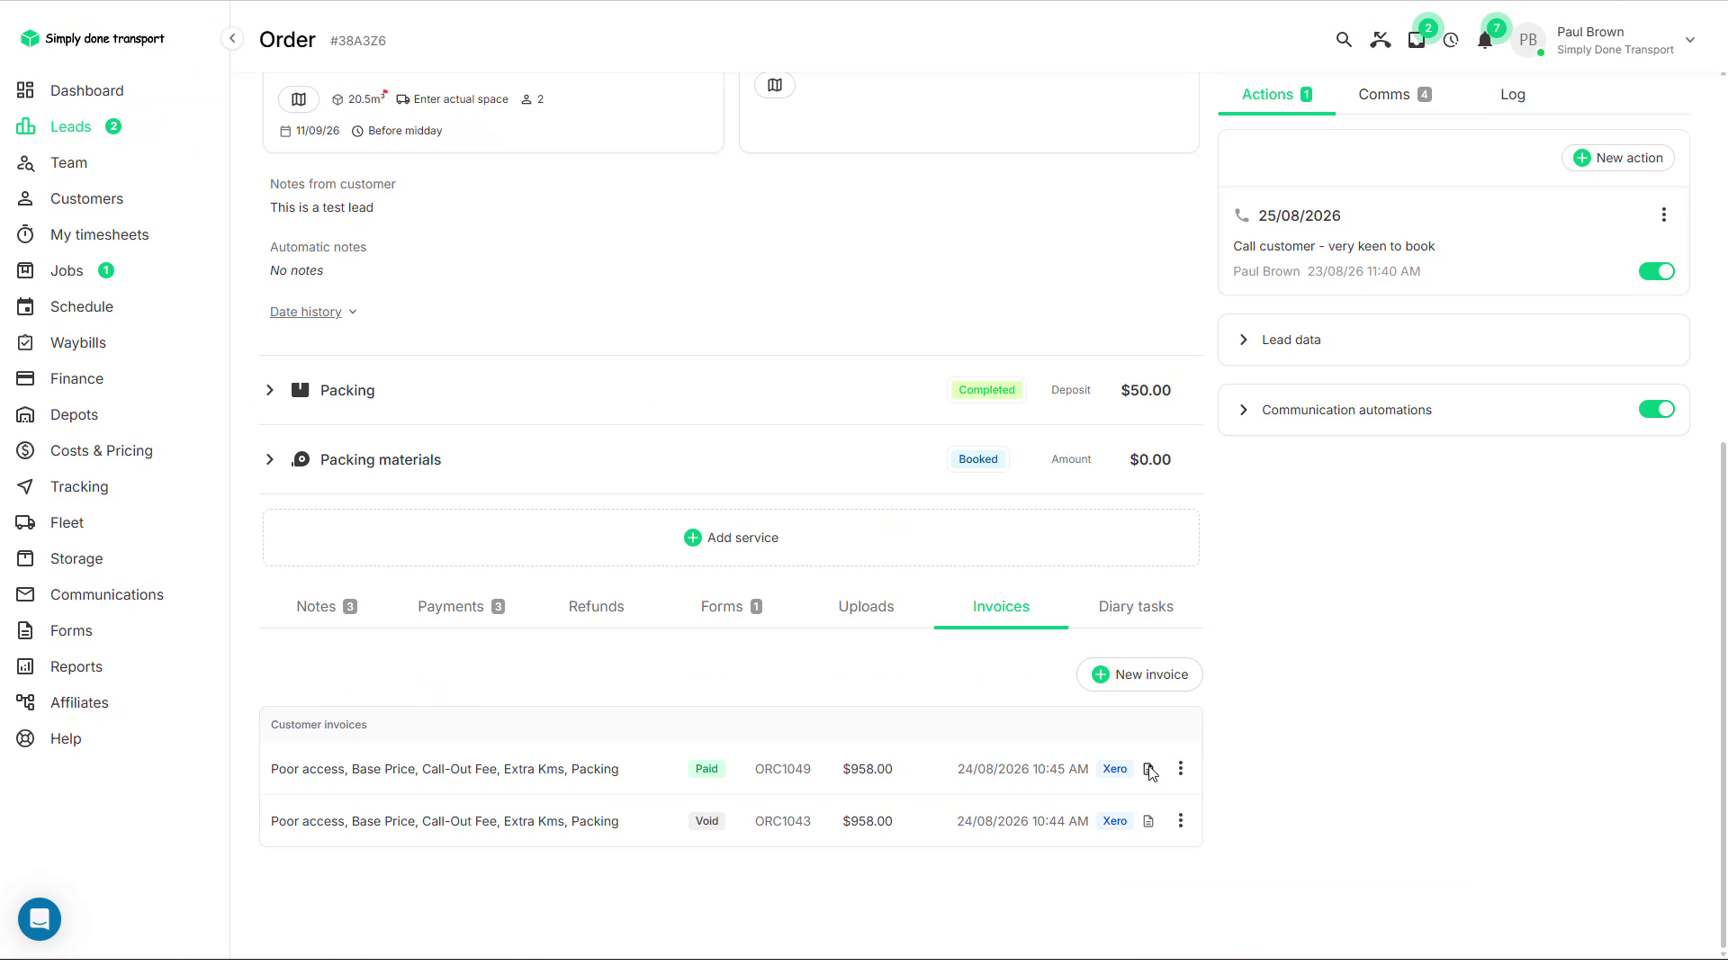Expand the Communication automations section
The height and width of the screenshot is (960, 1728).
pyautogui.click(x=1243, y=410)
